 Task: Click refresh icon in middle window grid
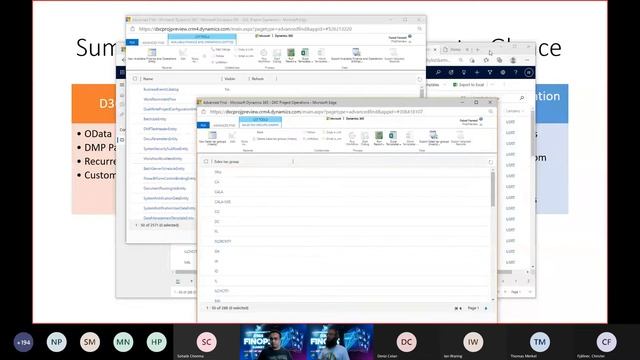(x=420, y=79)
